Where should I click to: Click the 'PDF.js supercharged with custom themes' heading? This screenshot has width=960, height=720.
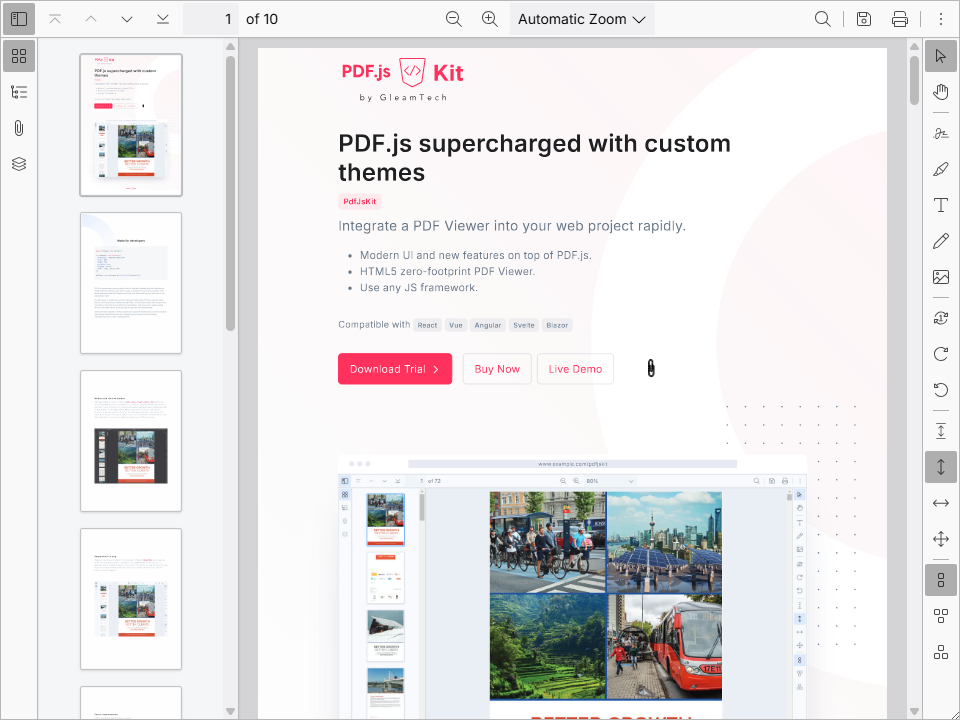pyautogui.click(x=534, y=158)
